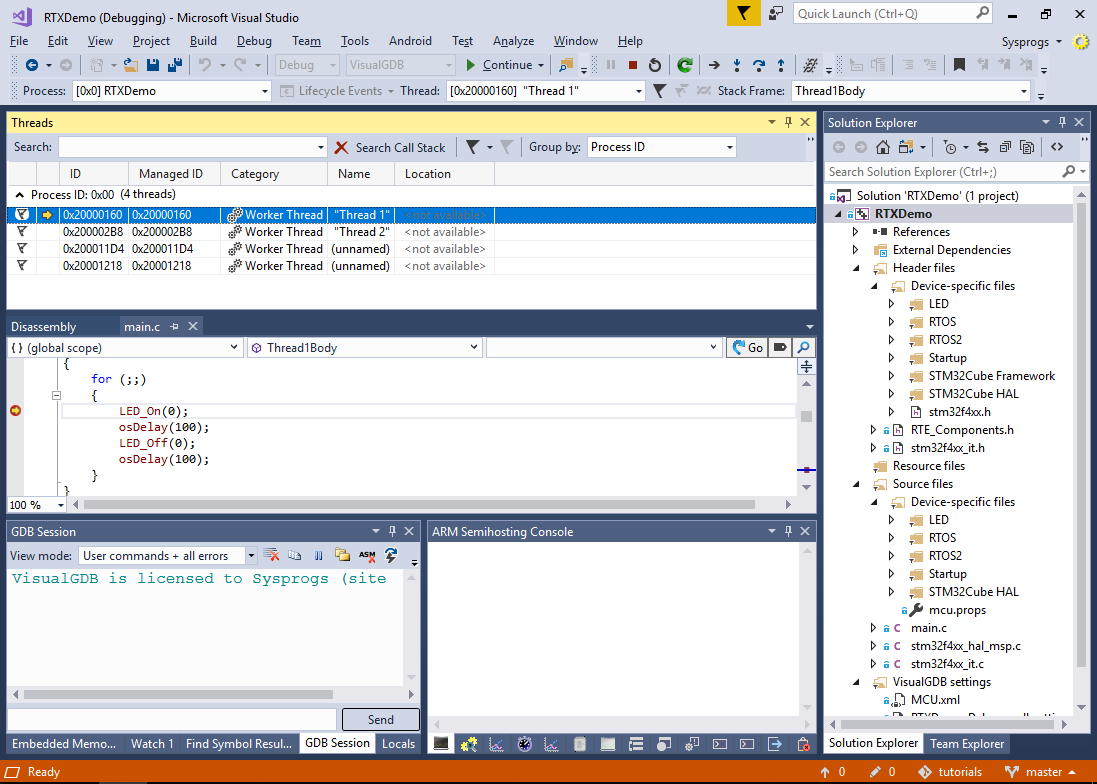Toggle breakpoint on the LED_On(0) line
This screenshot has width=1097, height=784.
15,411
